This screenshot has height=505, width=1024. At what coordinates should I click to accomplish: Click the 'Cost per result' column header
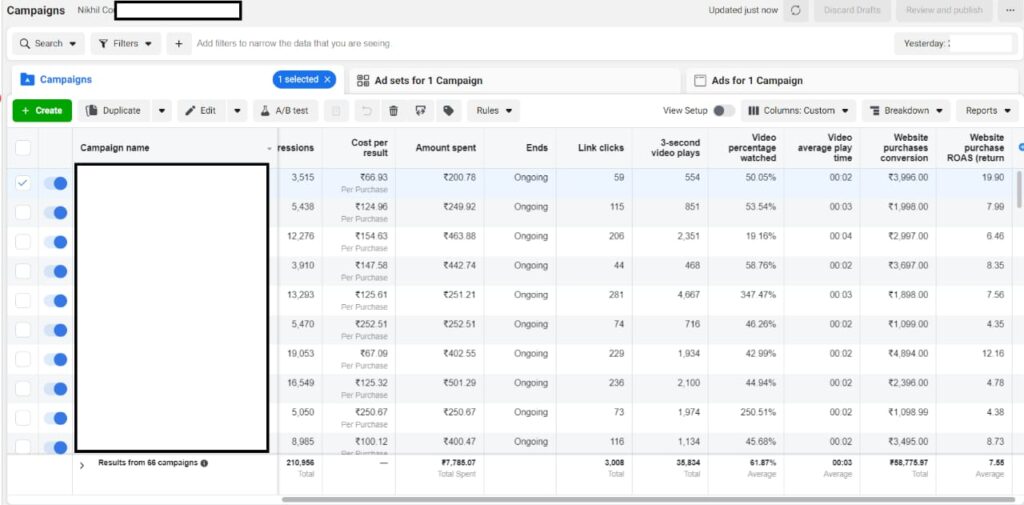[x=360, y=148]
